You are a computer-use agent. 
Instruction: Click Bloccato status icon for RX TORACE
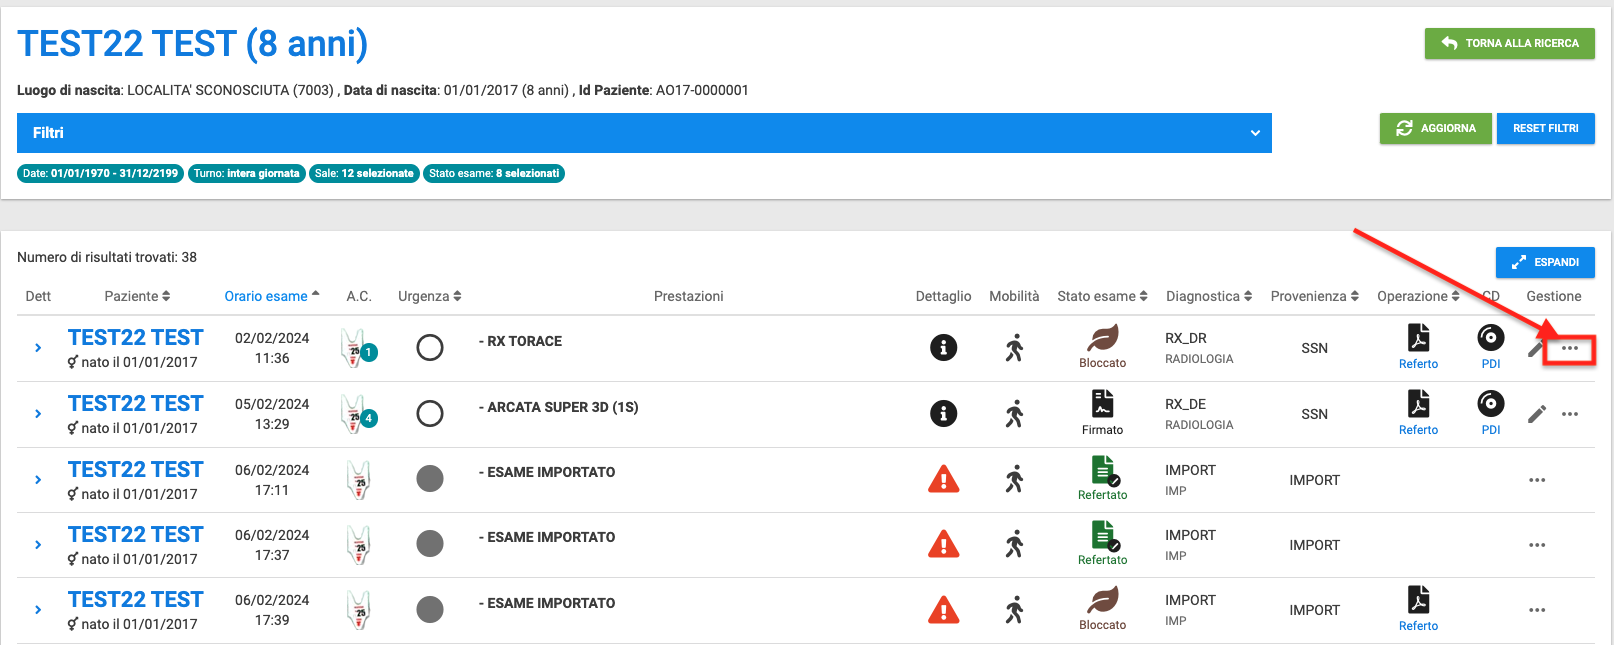1102,339
